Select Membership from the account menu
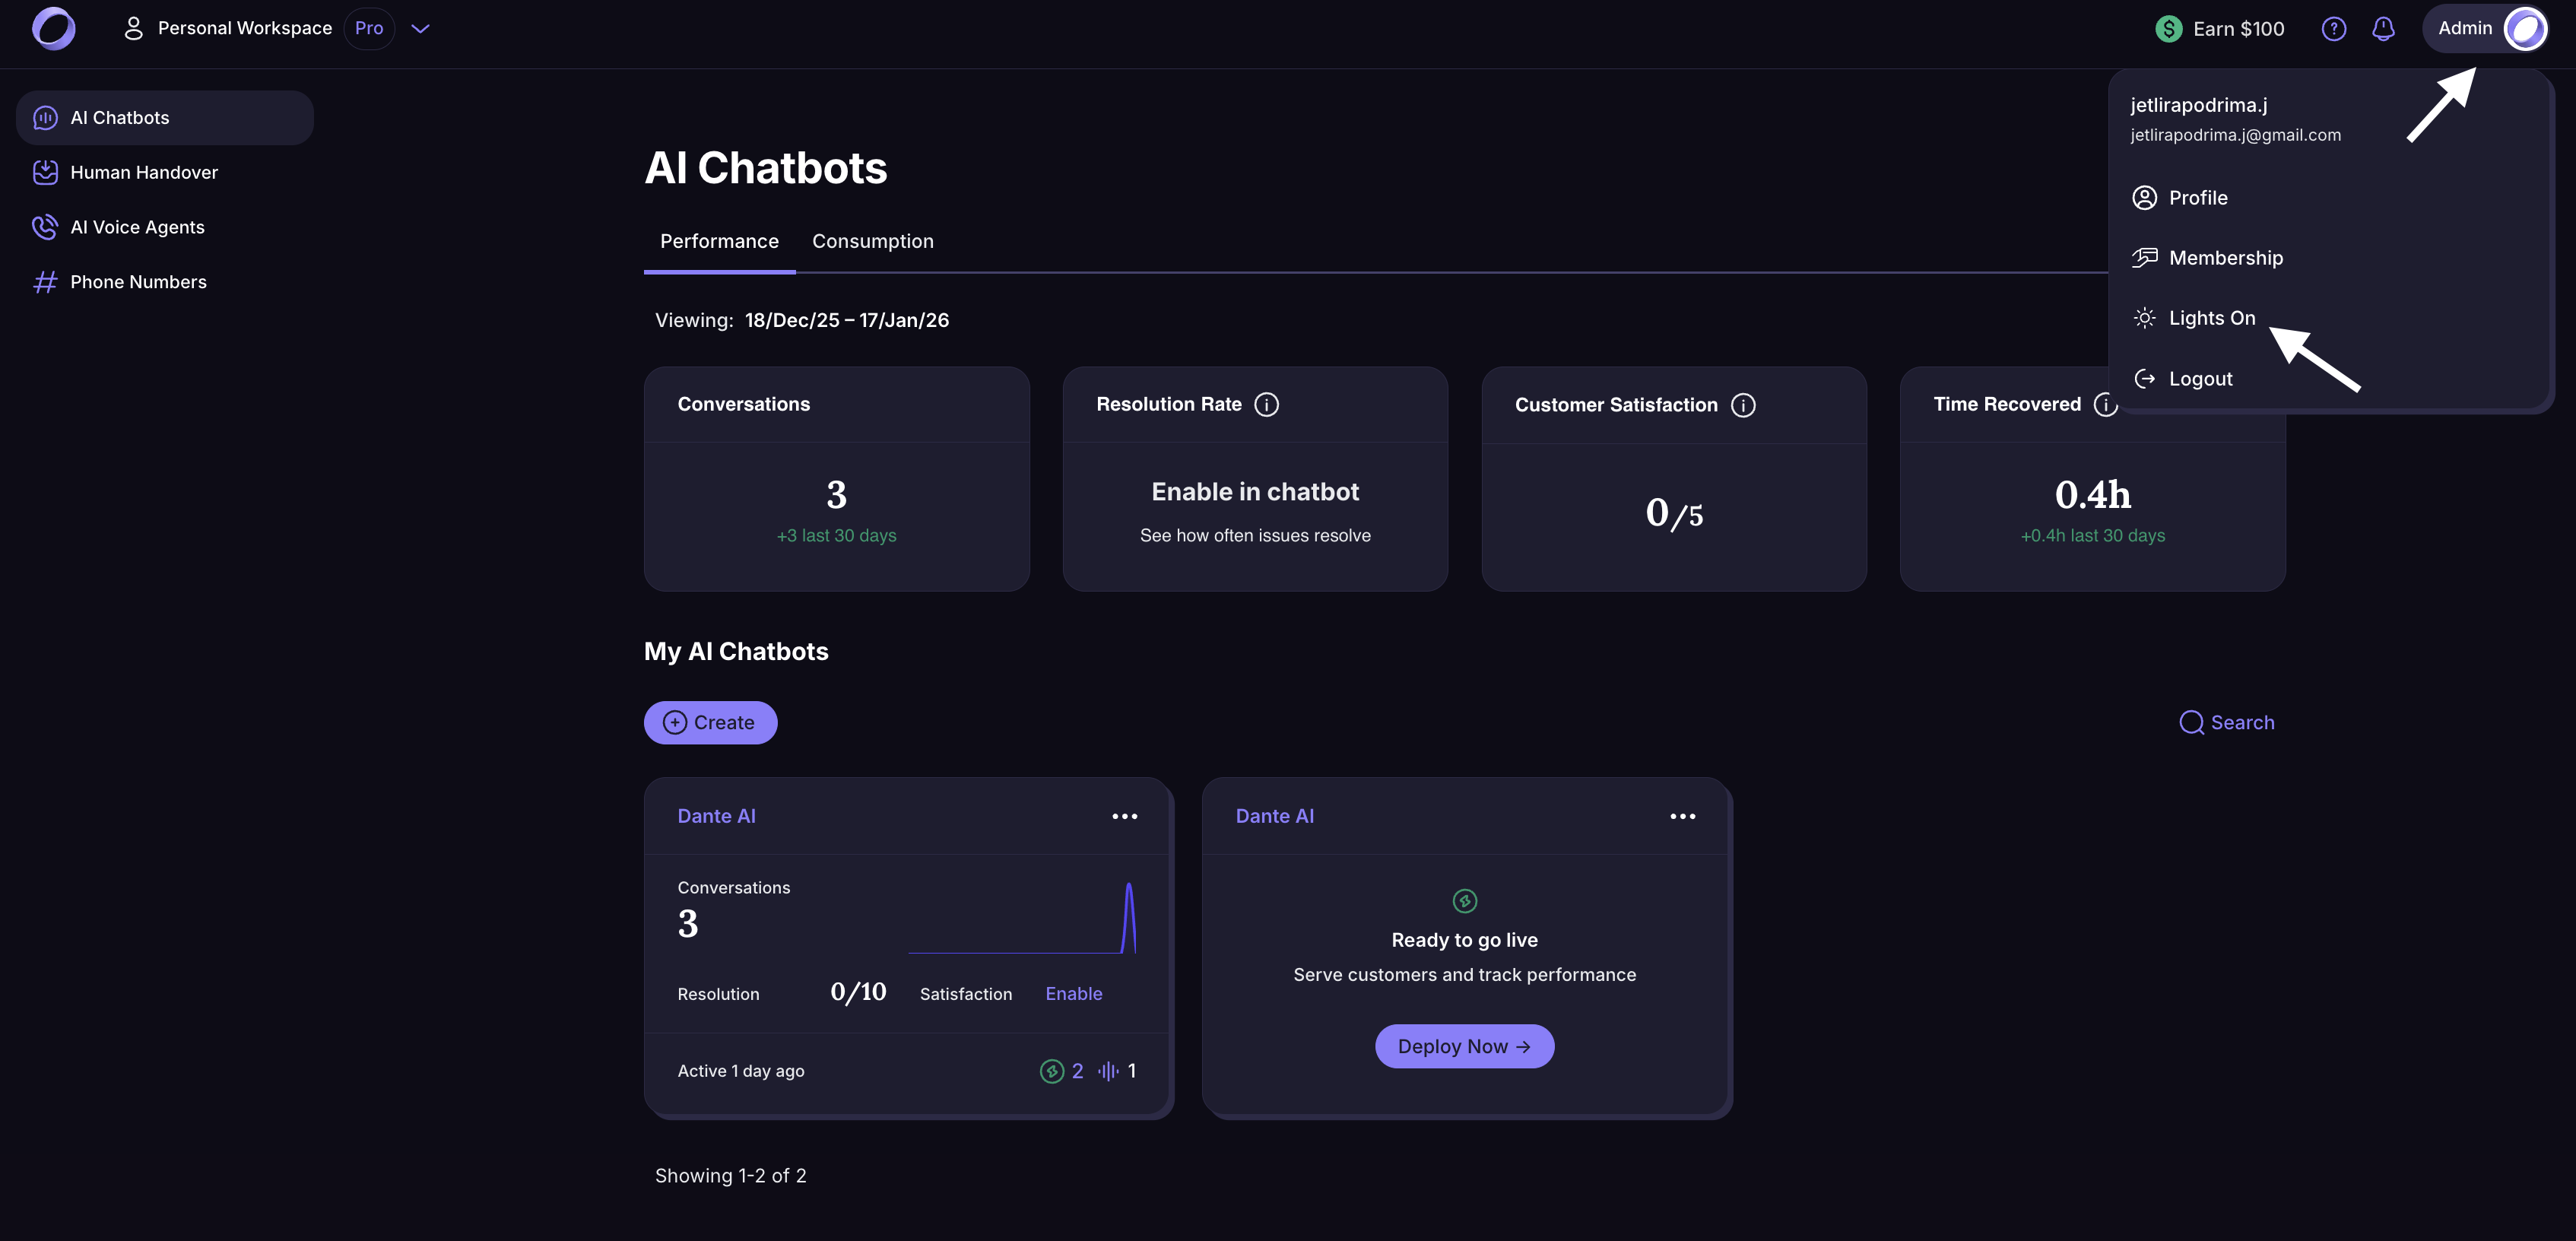Viewport: 2576px width, 1241px height. pos(2225,258)
